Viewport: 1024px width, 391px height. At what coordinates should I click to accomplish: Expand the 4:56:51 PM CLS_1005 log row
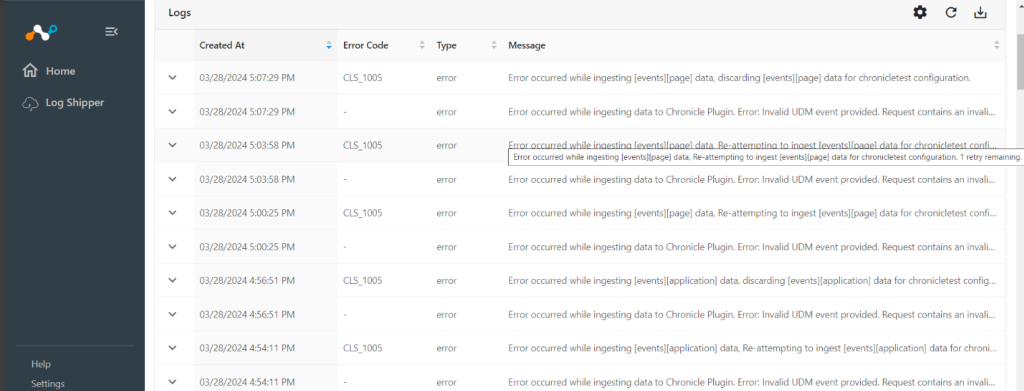point(172,280)
